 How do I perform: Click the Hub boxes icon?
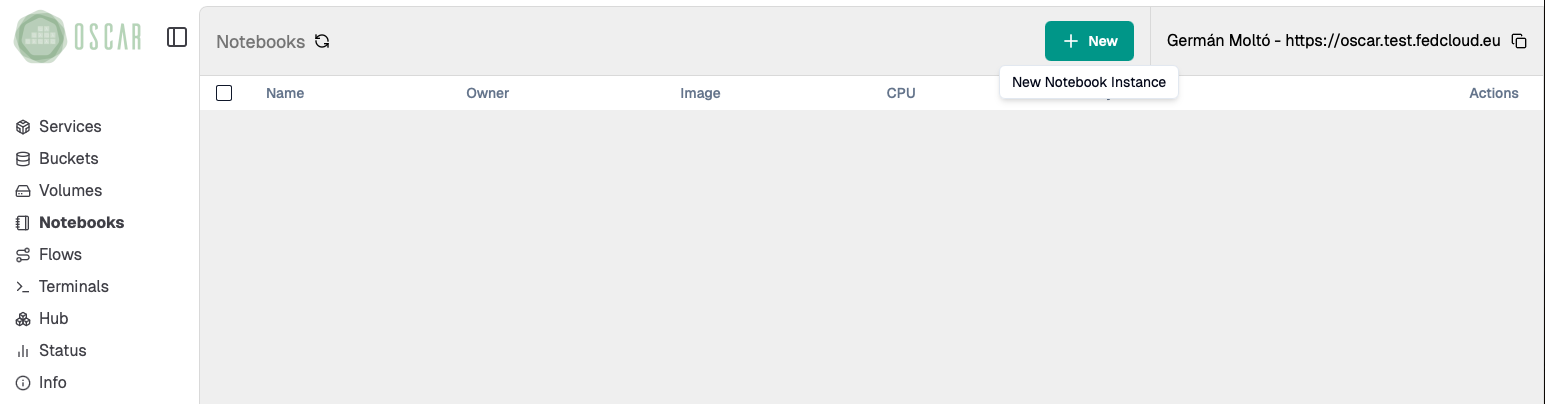pyautogui.click(x=23, y=319)
